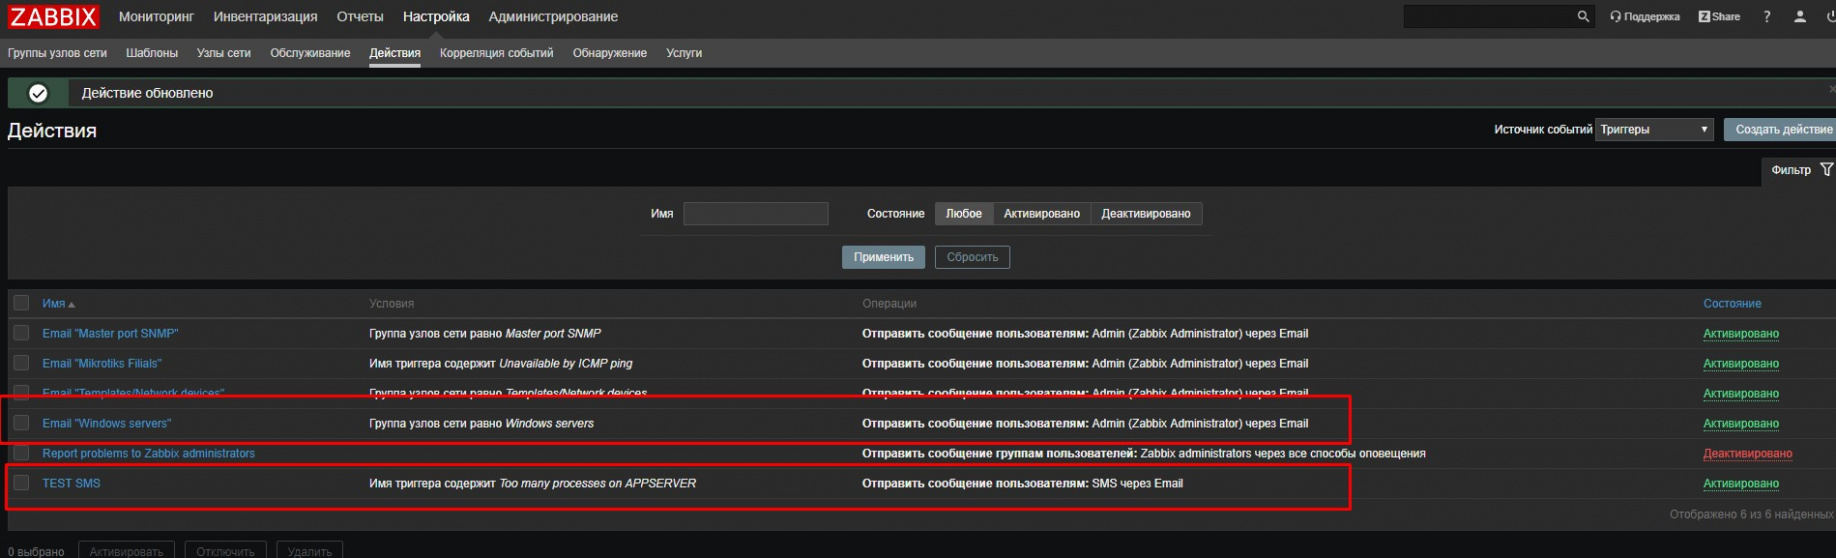Click the Create action button
The height and width of the screenshot is (558, 1836).
tap(1782, 130)
